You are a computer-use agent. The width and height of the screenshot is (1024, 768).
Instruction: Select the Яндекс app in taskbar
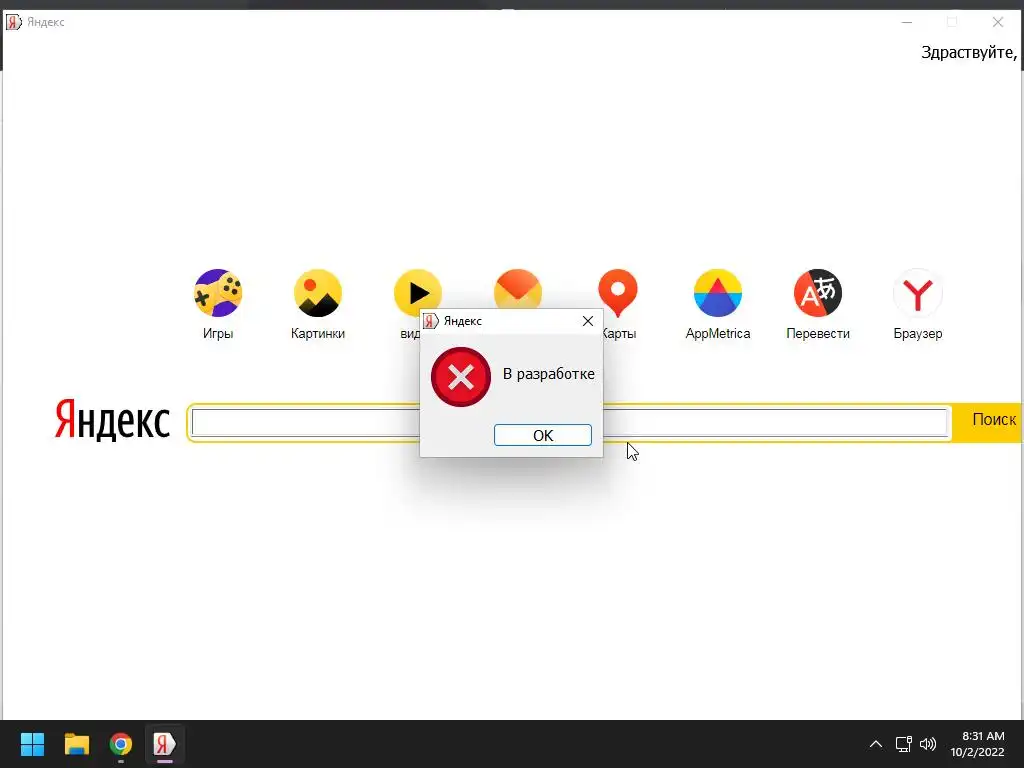165,744
